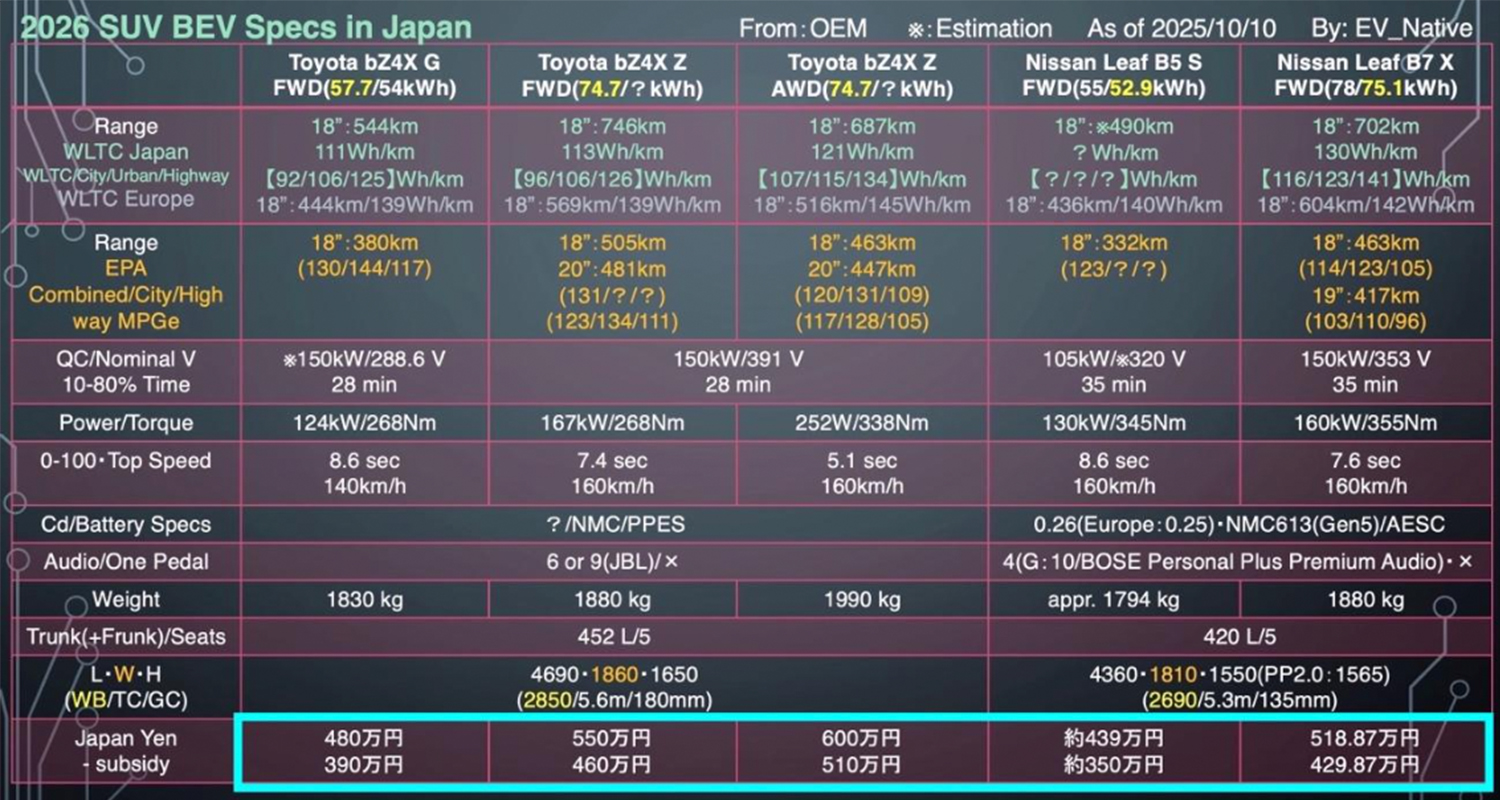
Task: Select the Nissan Leaf B7 X column header
Action: point(1364,73)
